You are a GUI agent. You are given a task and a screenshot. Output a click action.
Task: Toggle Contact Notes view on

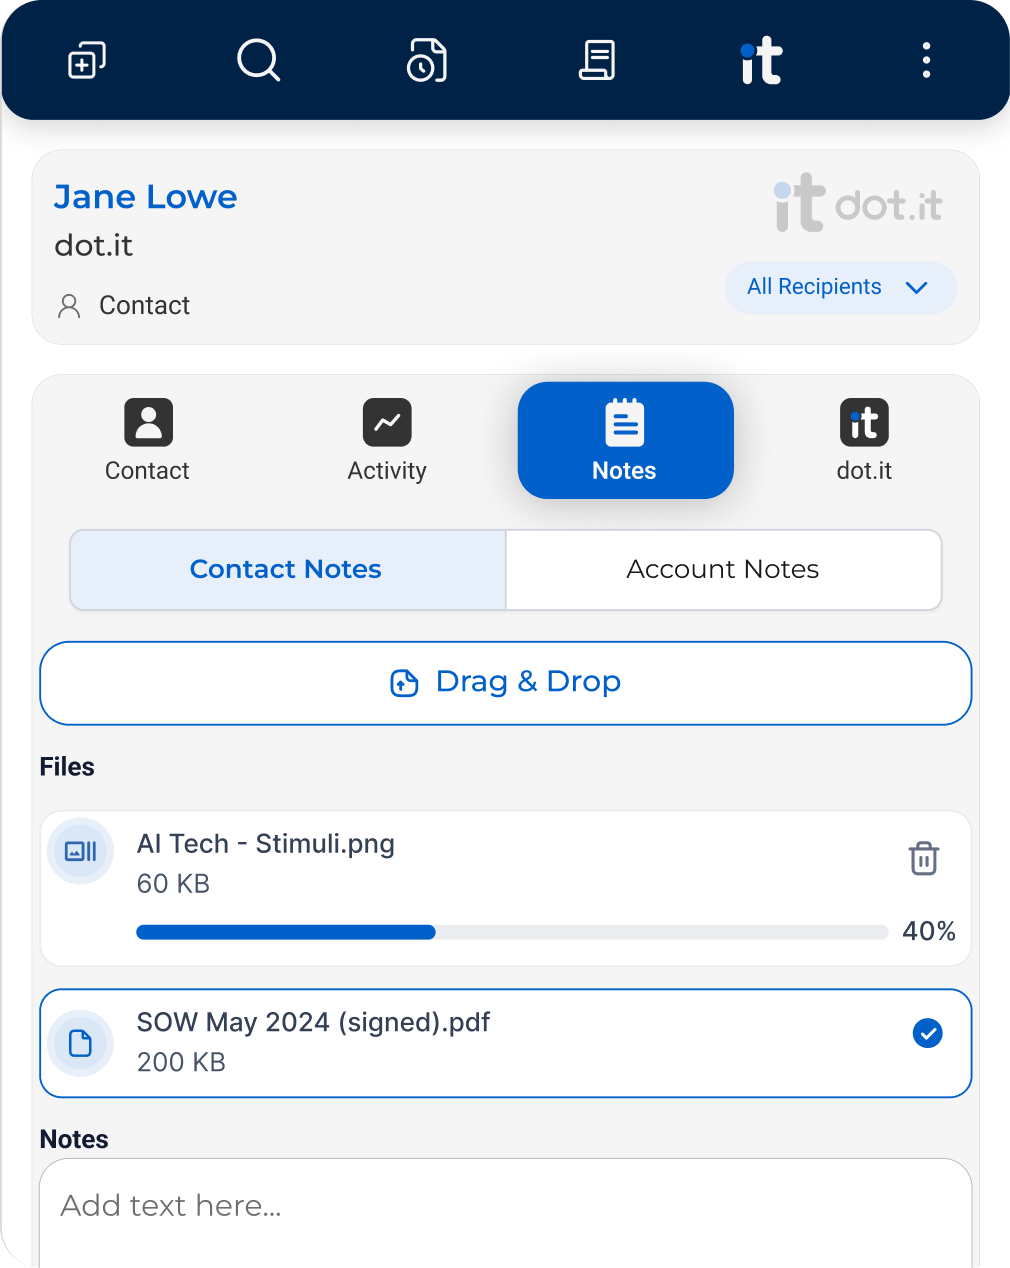point(285,569)
